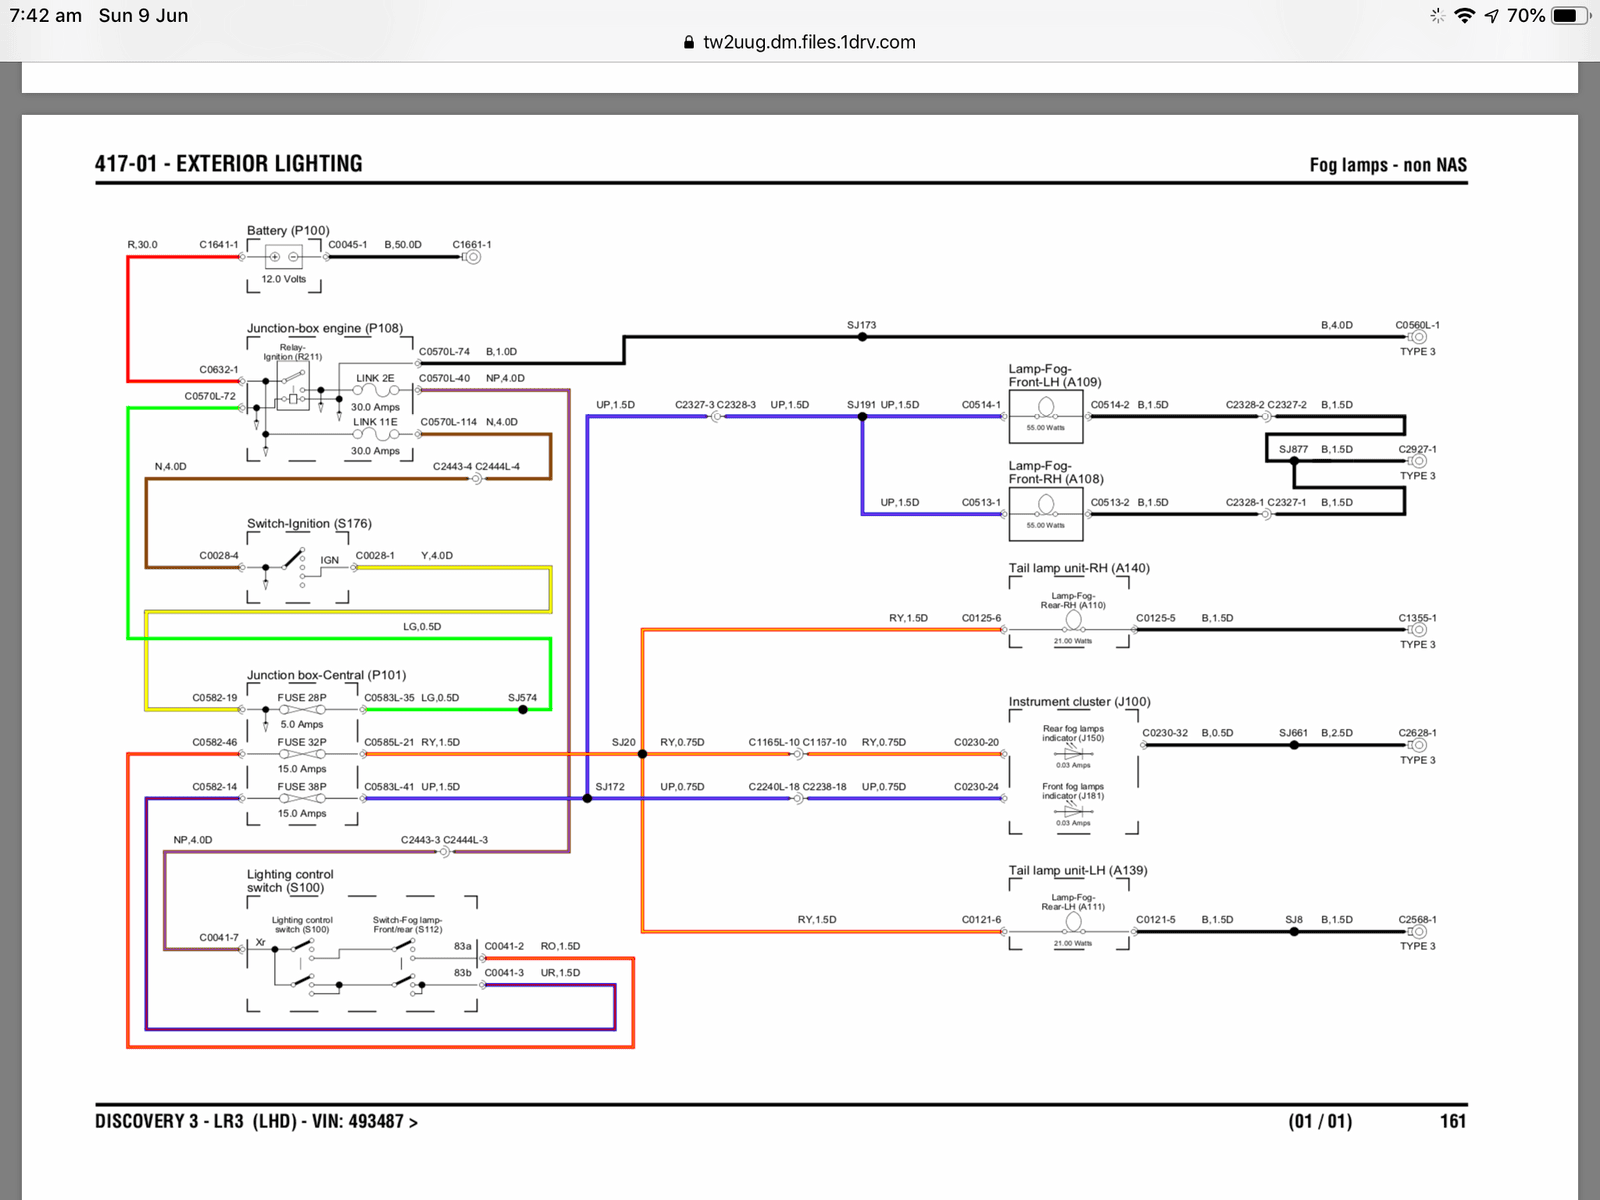Tap the location arrow status icon
The width and height of the screenshot is (1600, 1200).
[x=1492, y=15]
